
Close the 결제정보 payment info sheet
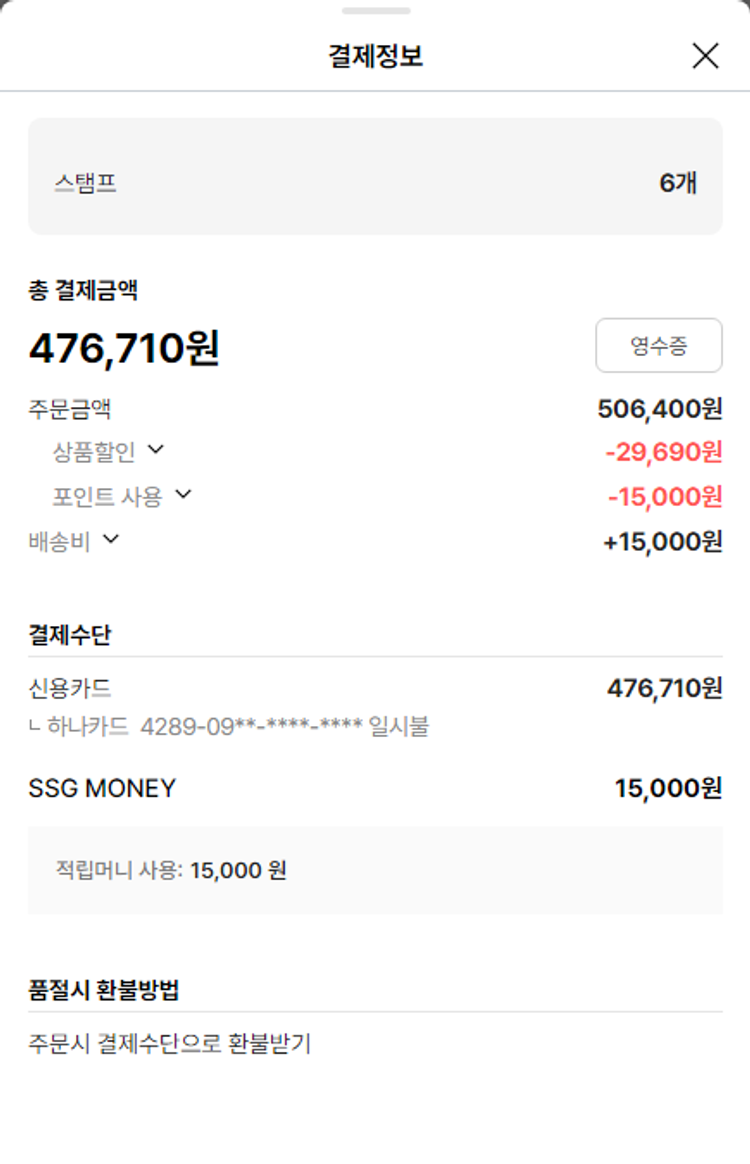click(x=705, y=56)
